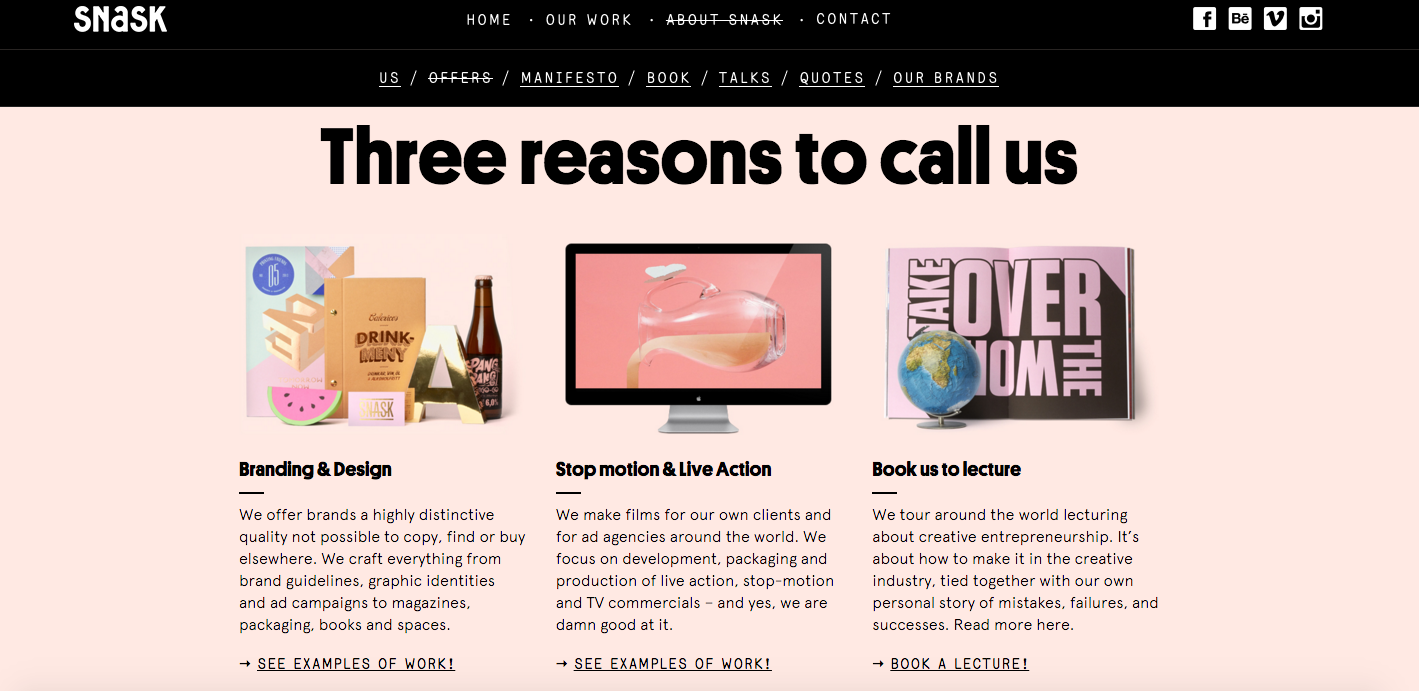Open the OUR WORK menu item
Viewport: 1419px width, 691px height.
click(589, 20)
